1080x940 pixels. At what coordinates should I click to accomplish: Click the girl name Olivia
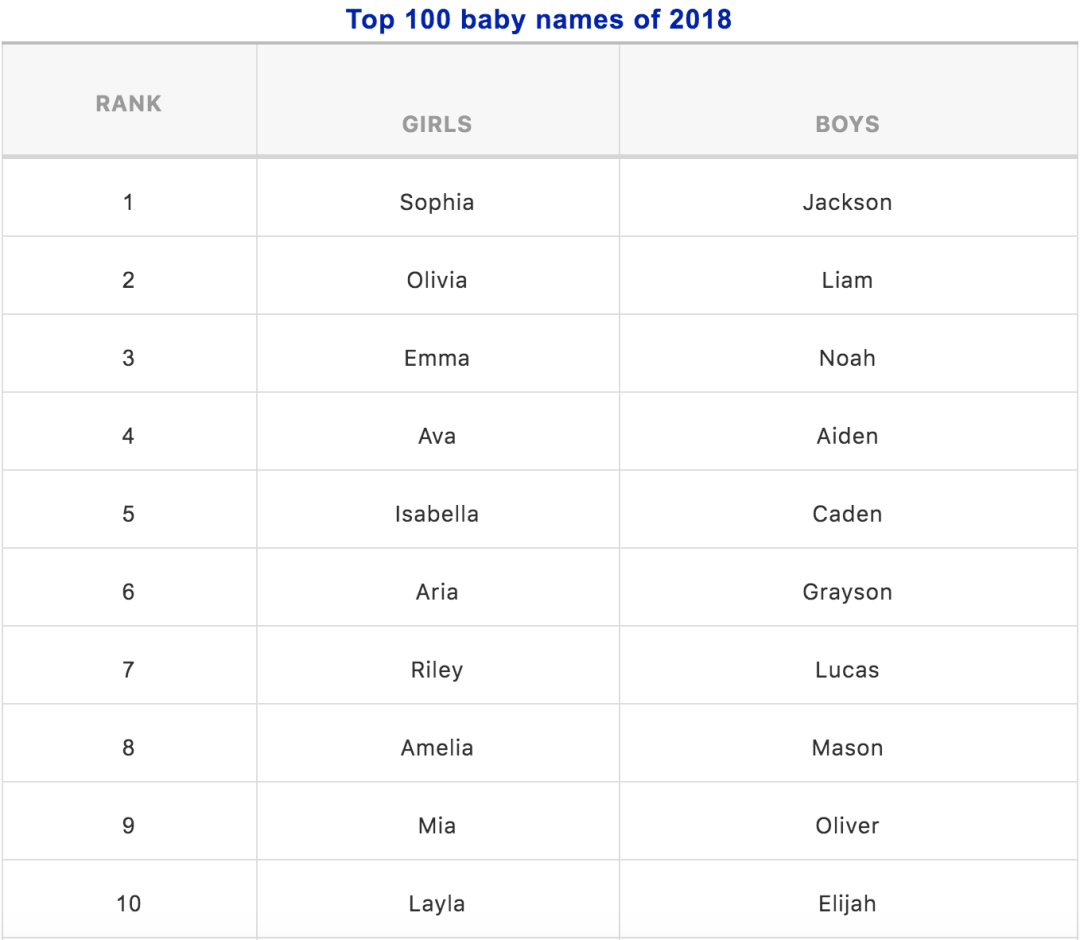coord(437,280)
